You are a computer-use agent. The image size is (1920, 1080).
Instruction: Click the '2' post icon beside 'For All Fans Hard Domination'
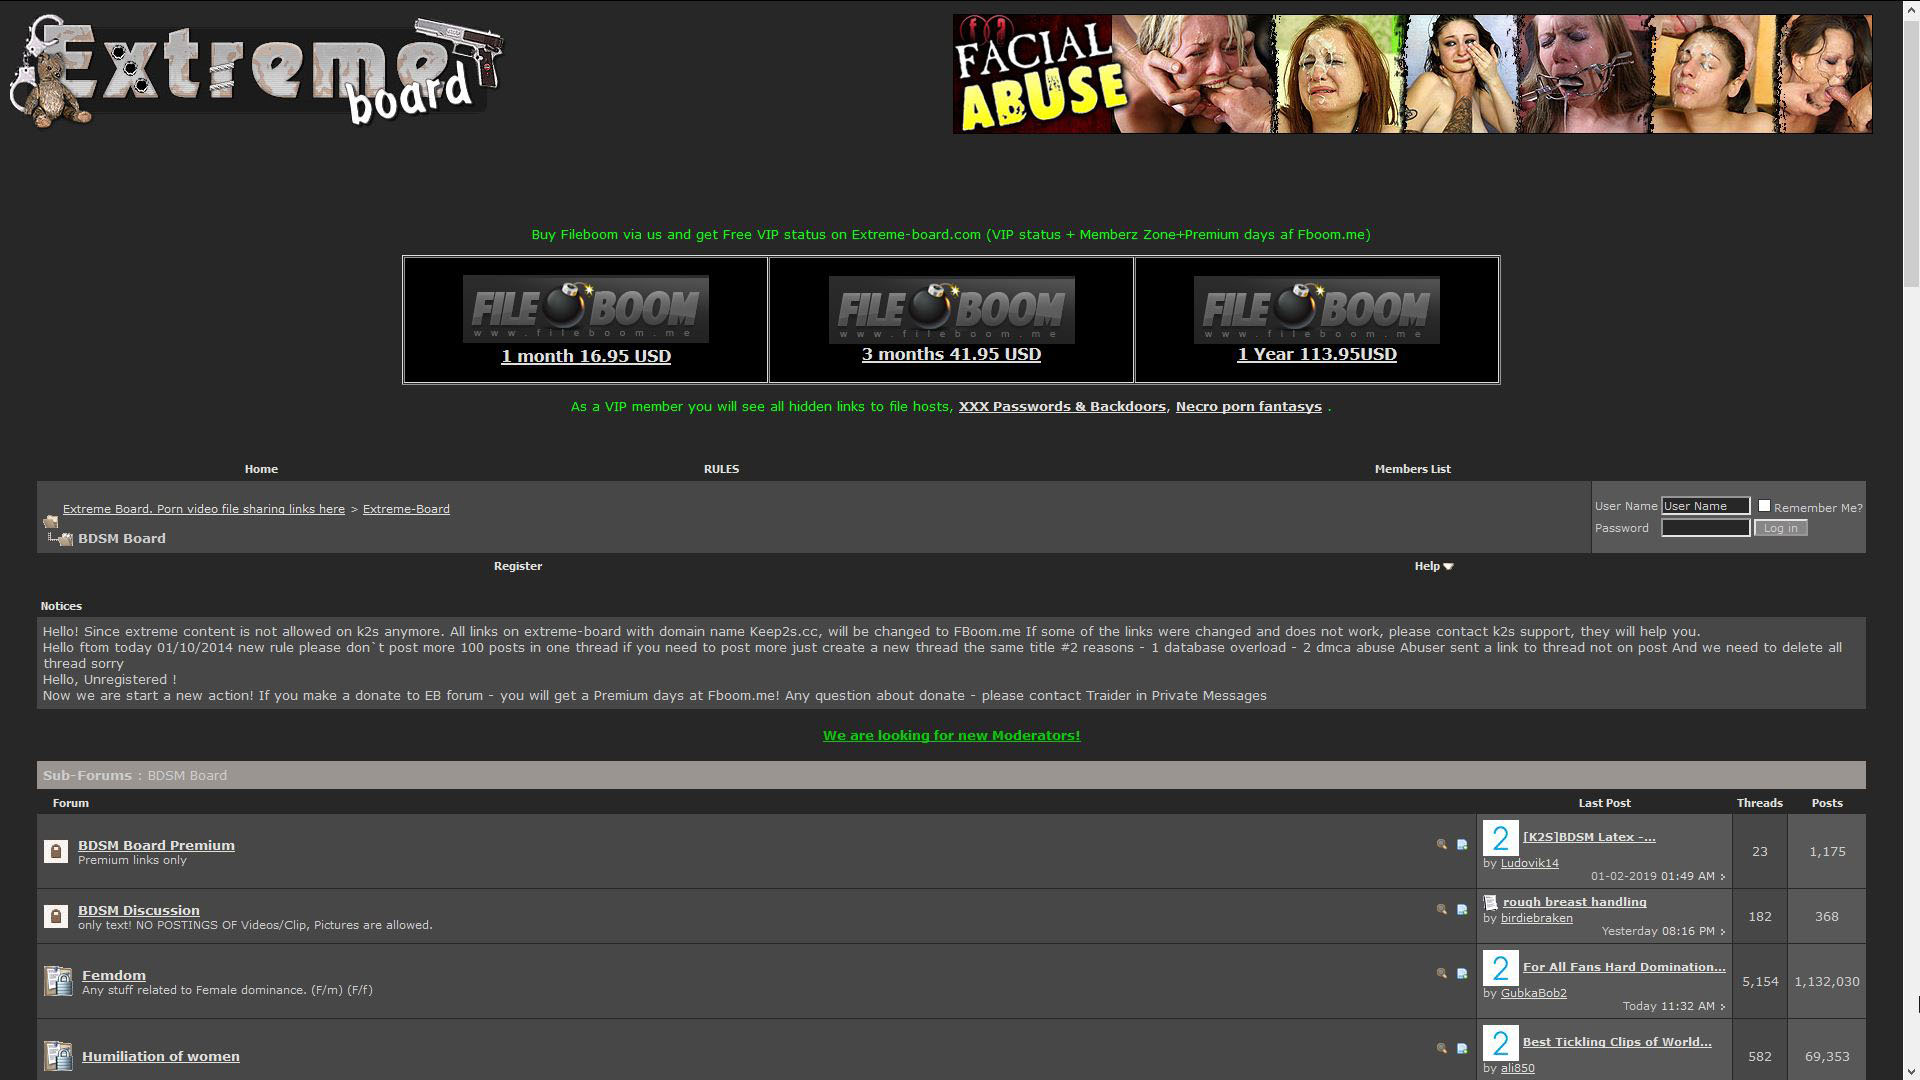[1500, 968]
